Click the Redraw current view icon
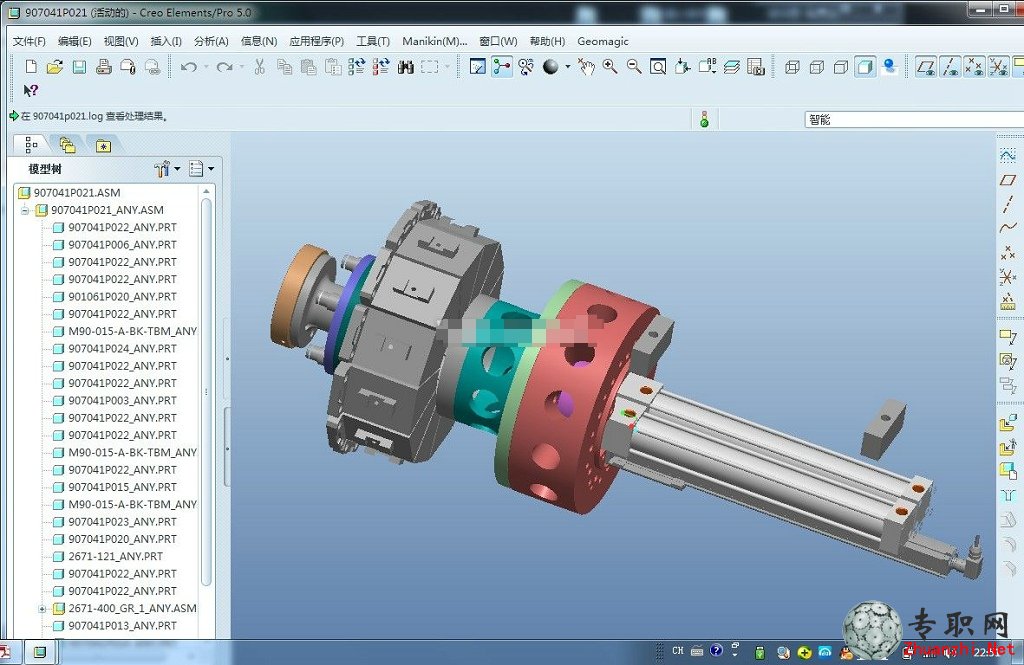 click(x=477, y=67)
